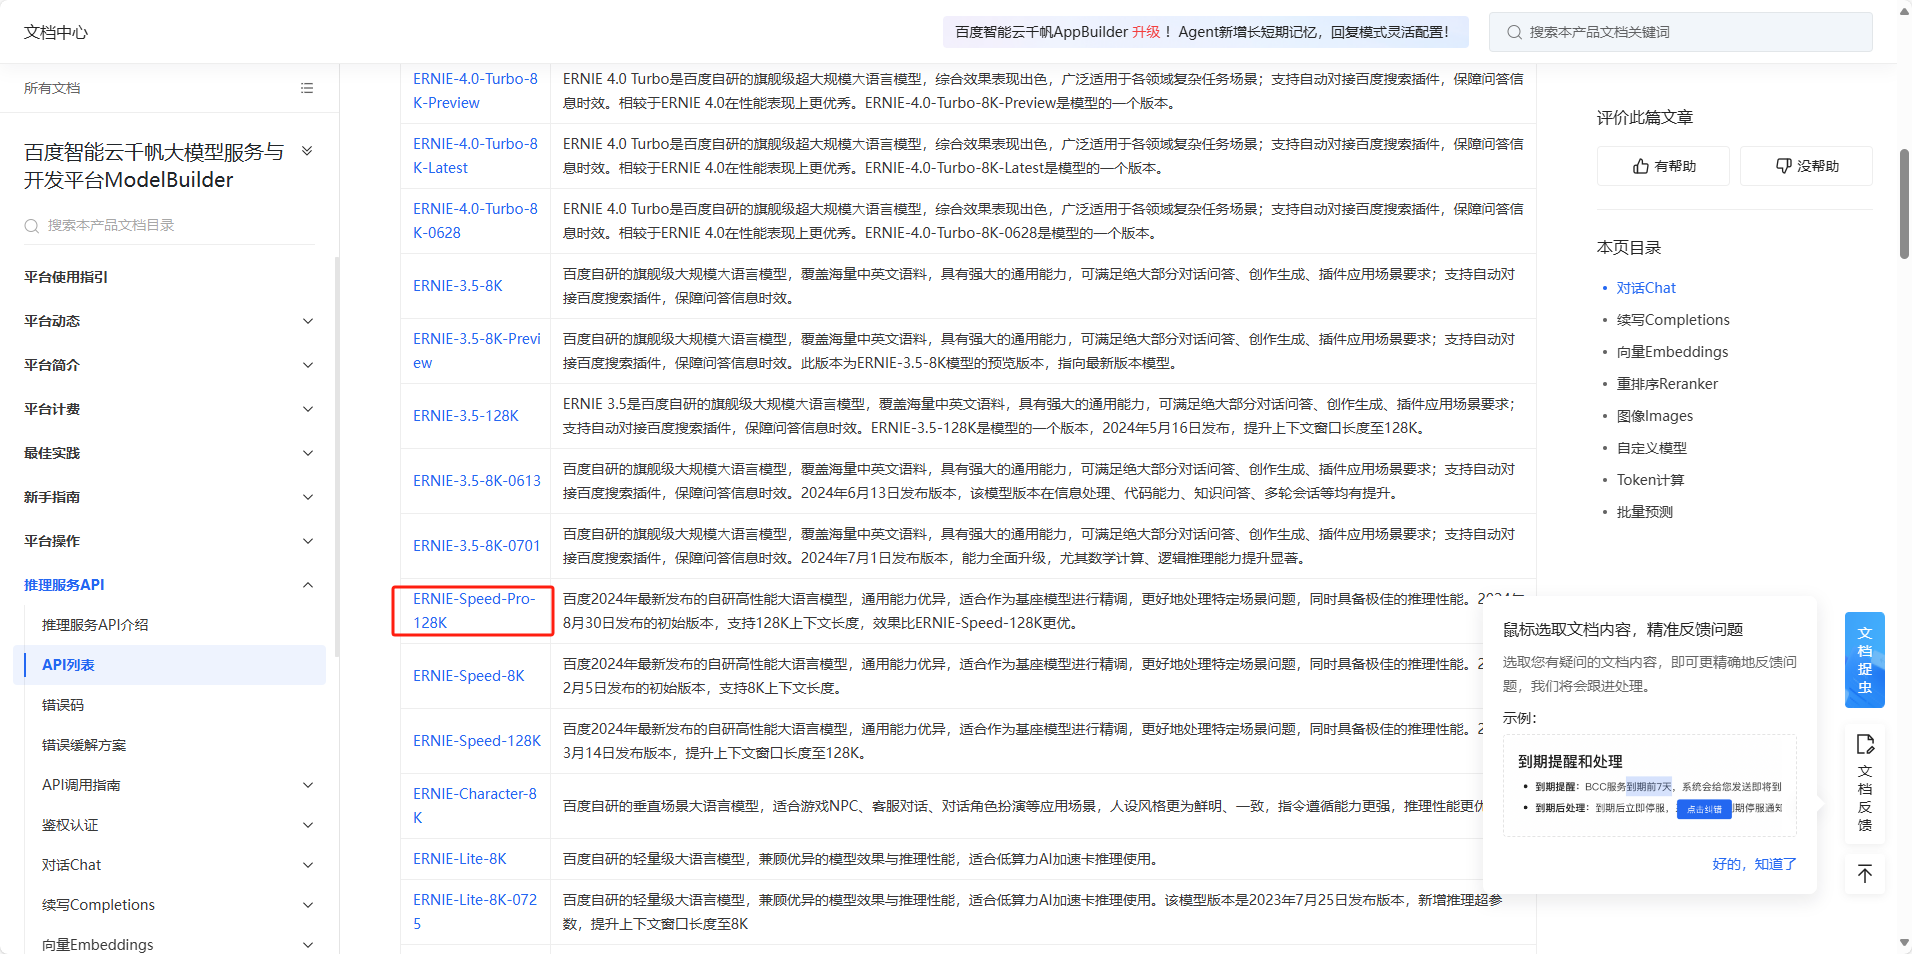1912x954 pixels.
Task: Open ERNIE-4.0-Turbo-8K-Latest link
Action: point(475,156)
